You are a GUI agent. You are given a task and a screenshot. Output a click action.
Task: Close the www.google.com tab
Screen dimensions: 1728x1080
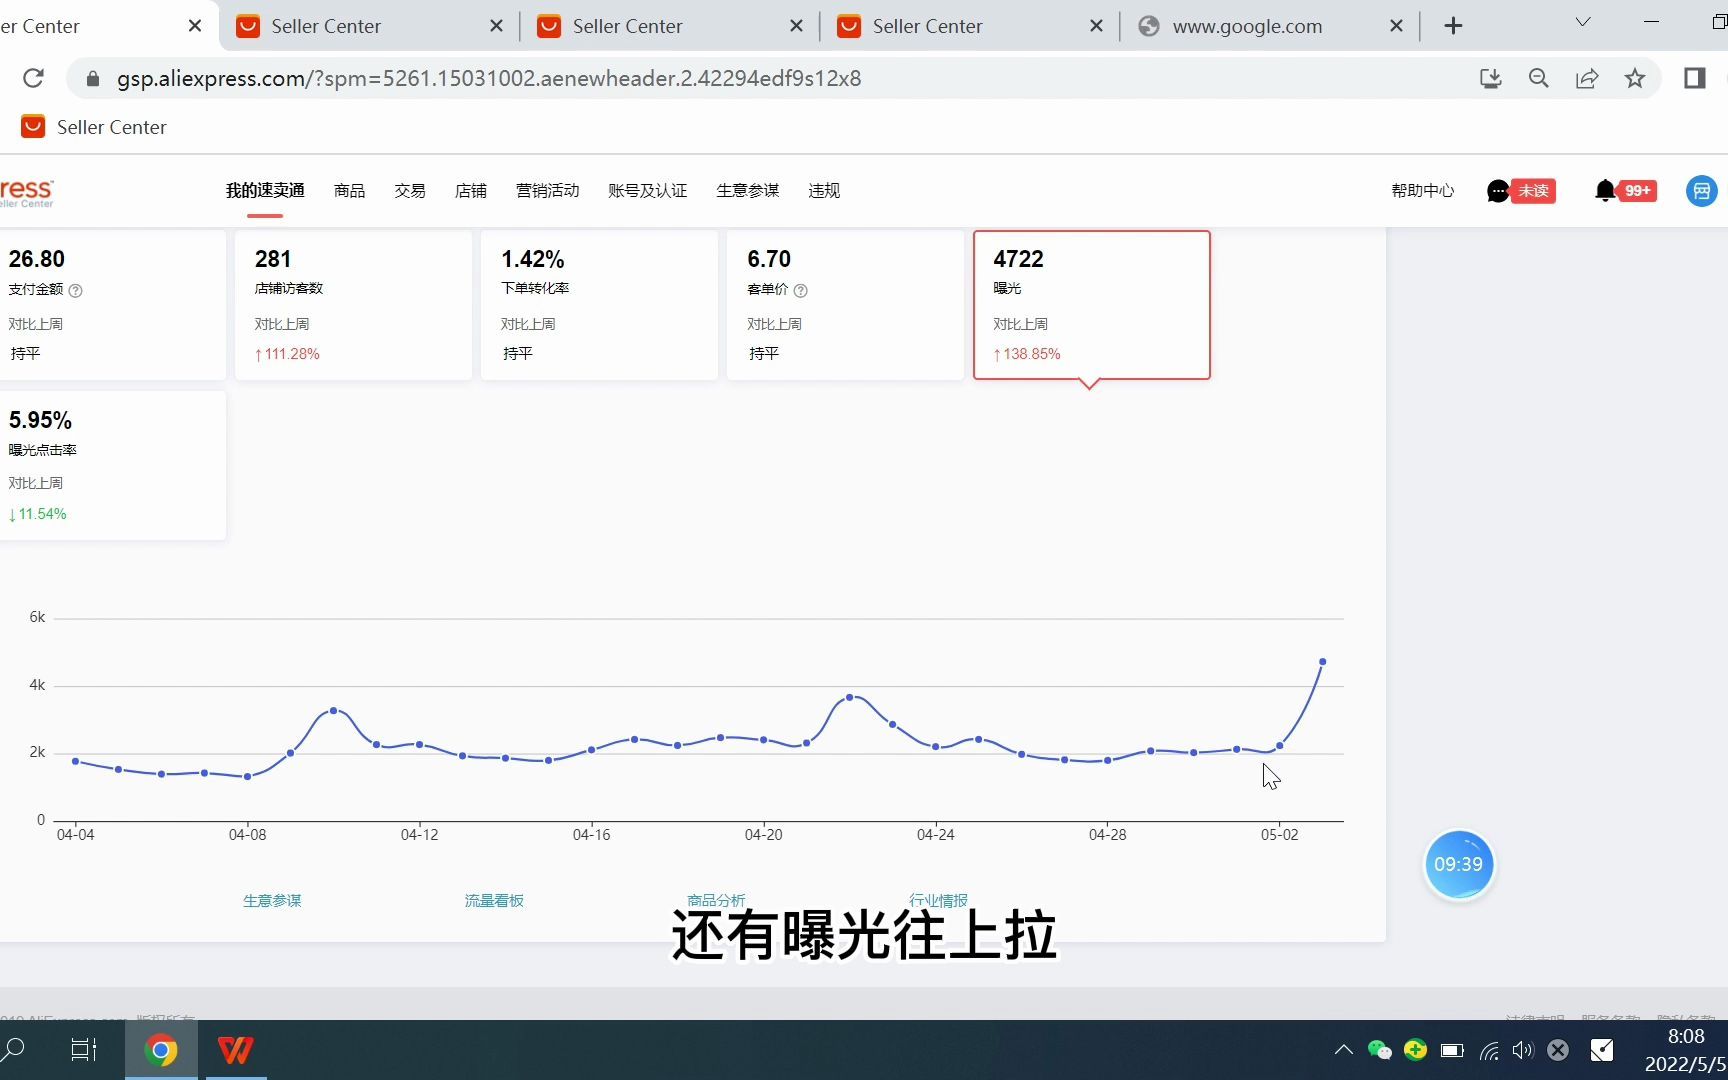[x=1396, y=26]
